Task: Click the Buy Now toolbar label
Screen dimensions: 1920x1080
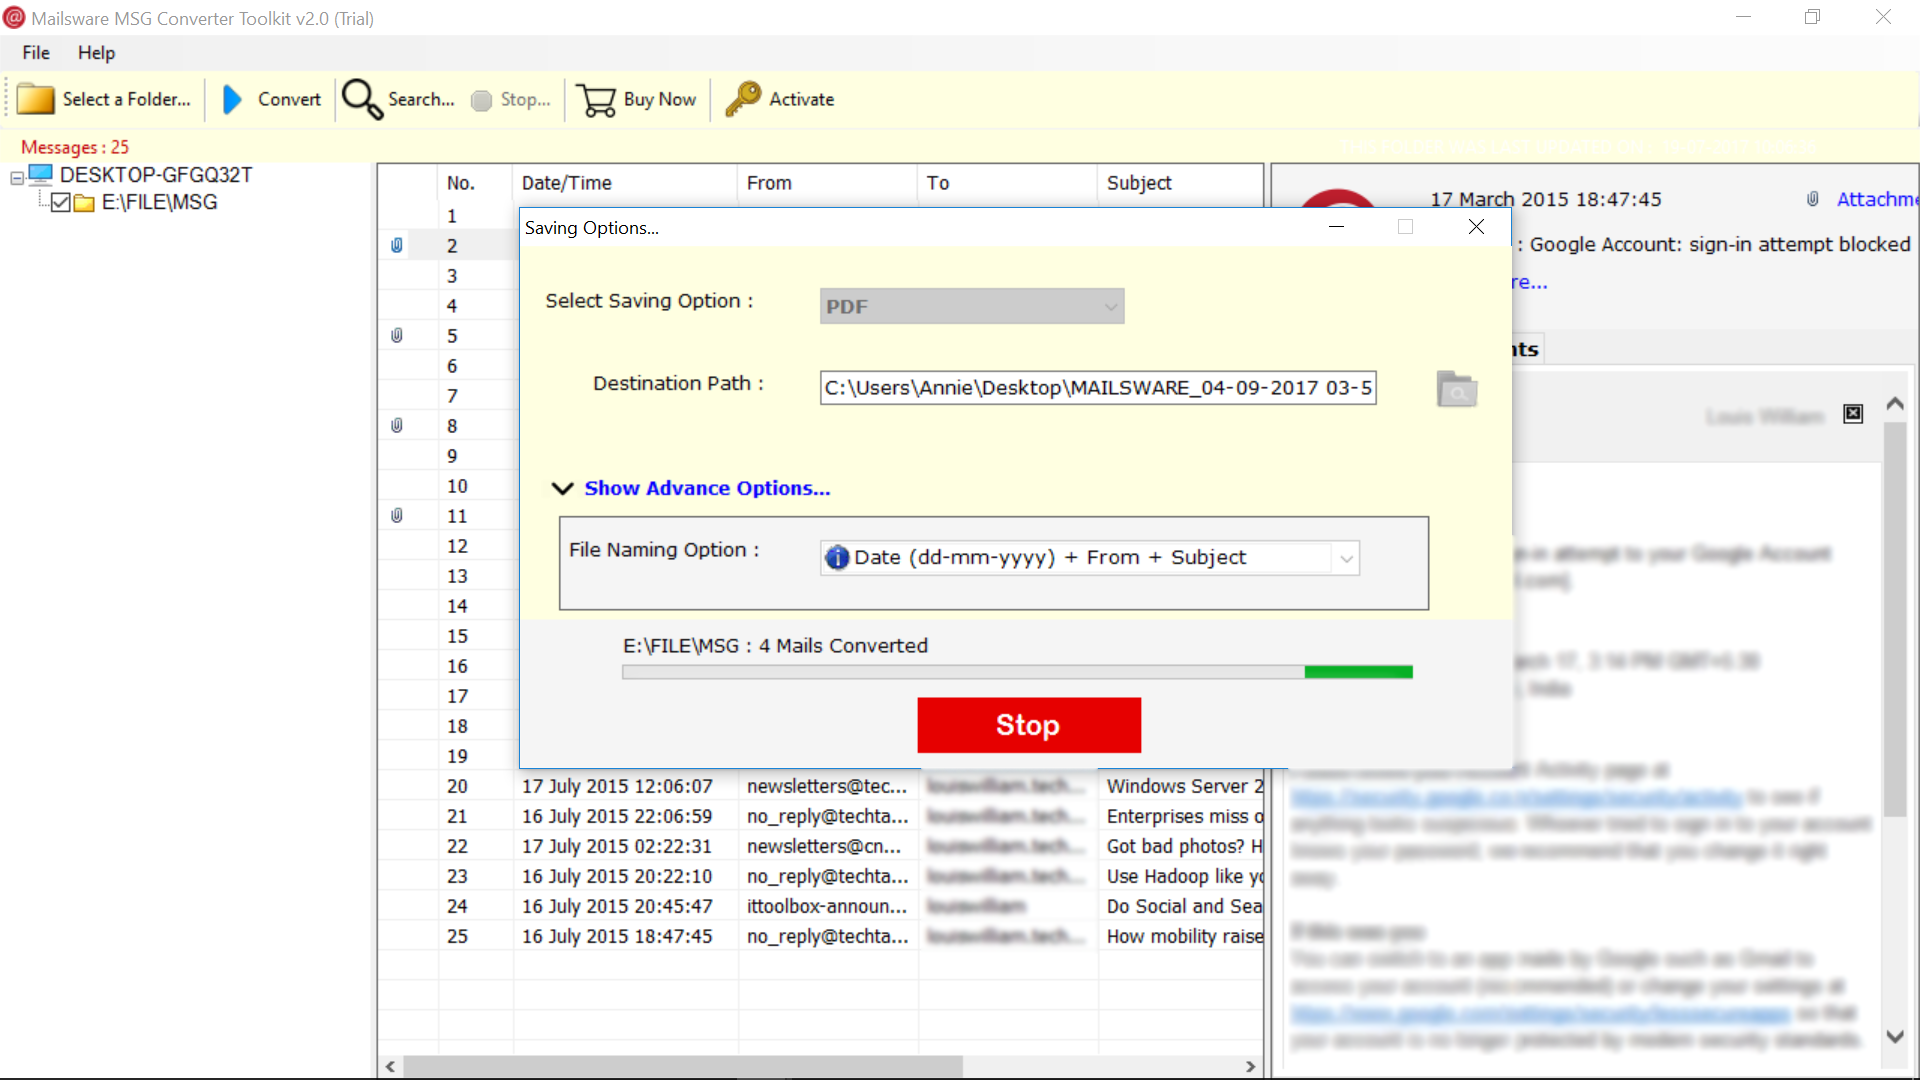Action: coord(660,99)
